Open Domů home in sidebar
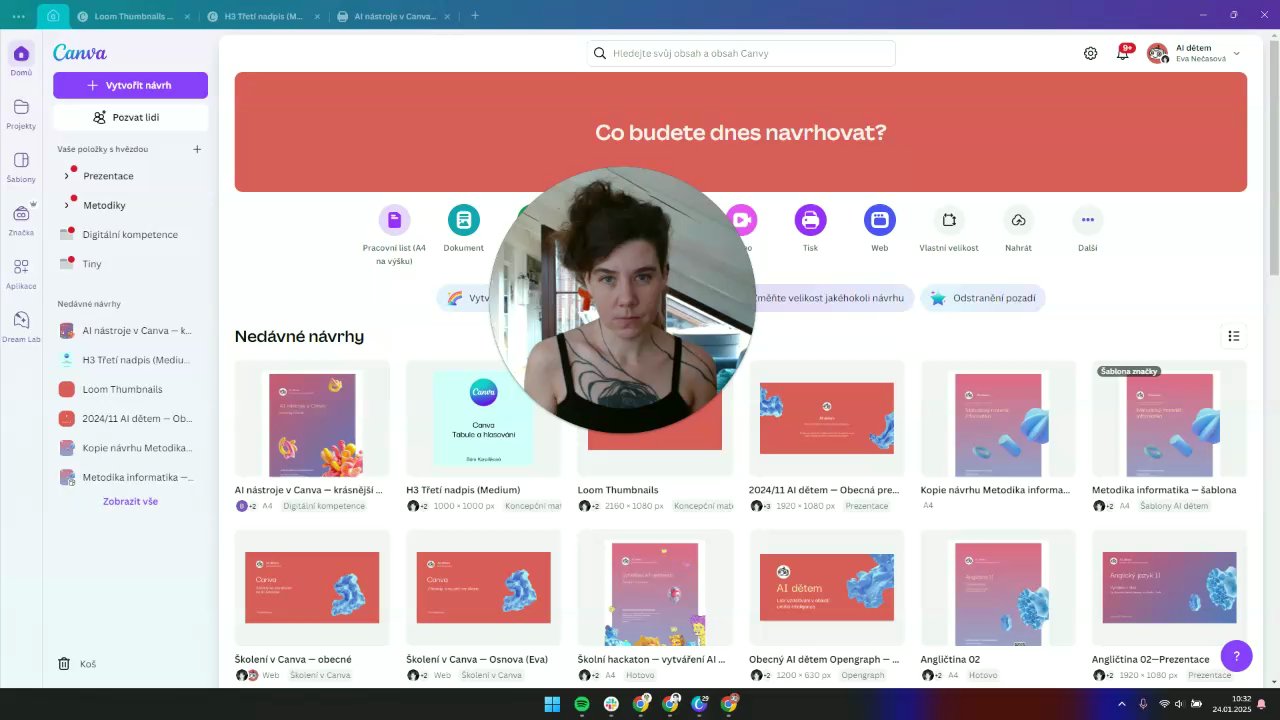This screenshot has height=720, width=1280. tap(21, 60)
